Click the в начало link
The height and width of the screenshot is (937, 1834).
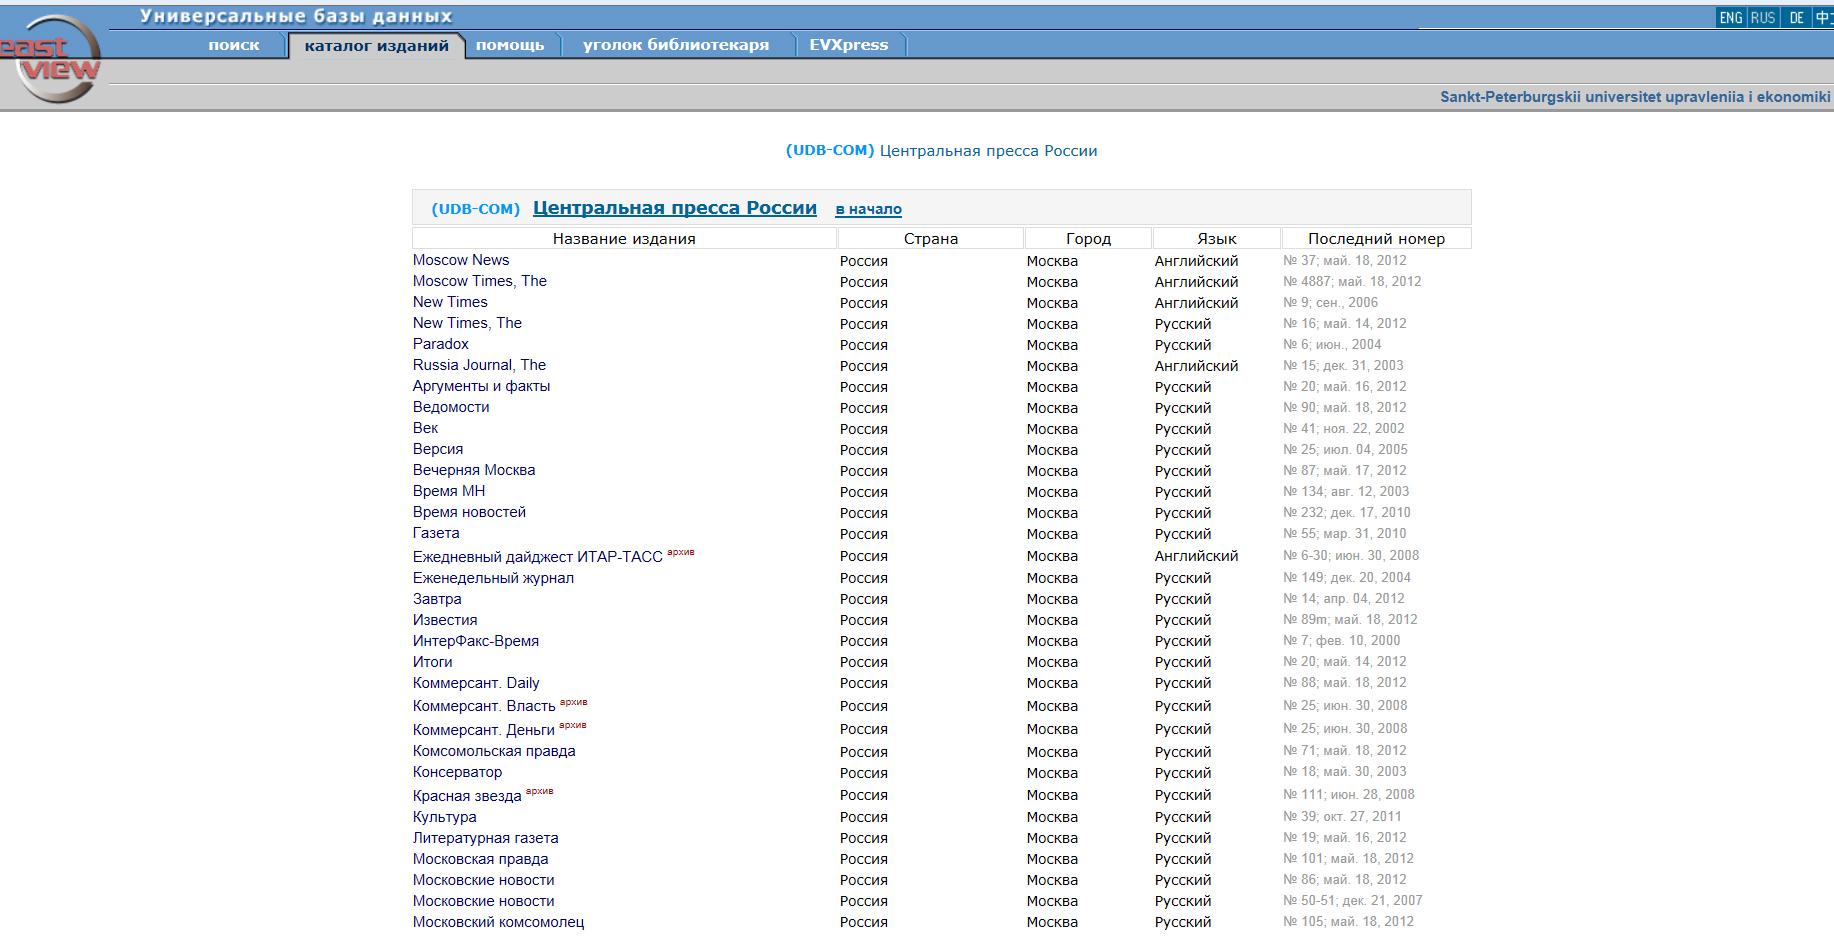tap(868, 209)
